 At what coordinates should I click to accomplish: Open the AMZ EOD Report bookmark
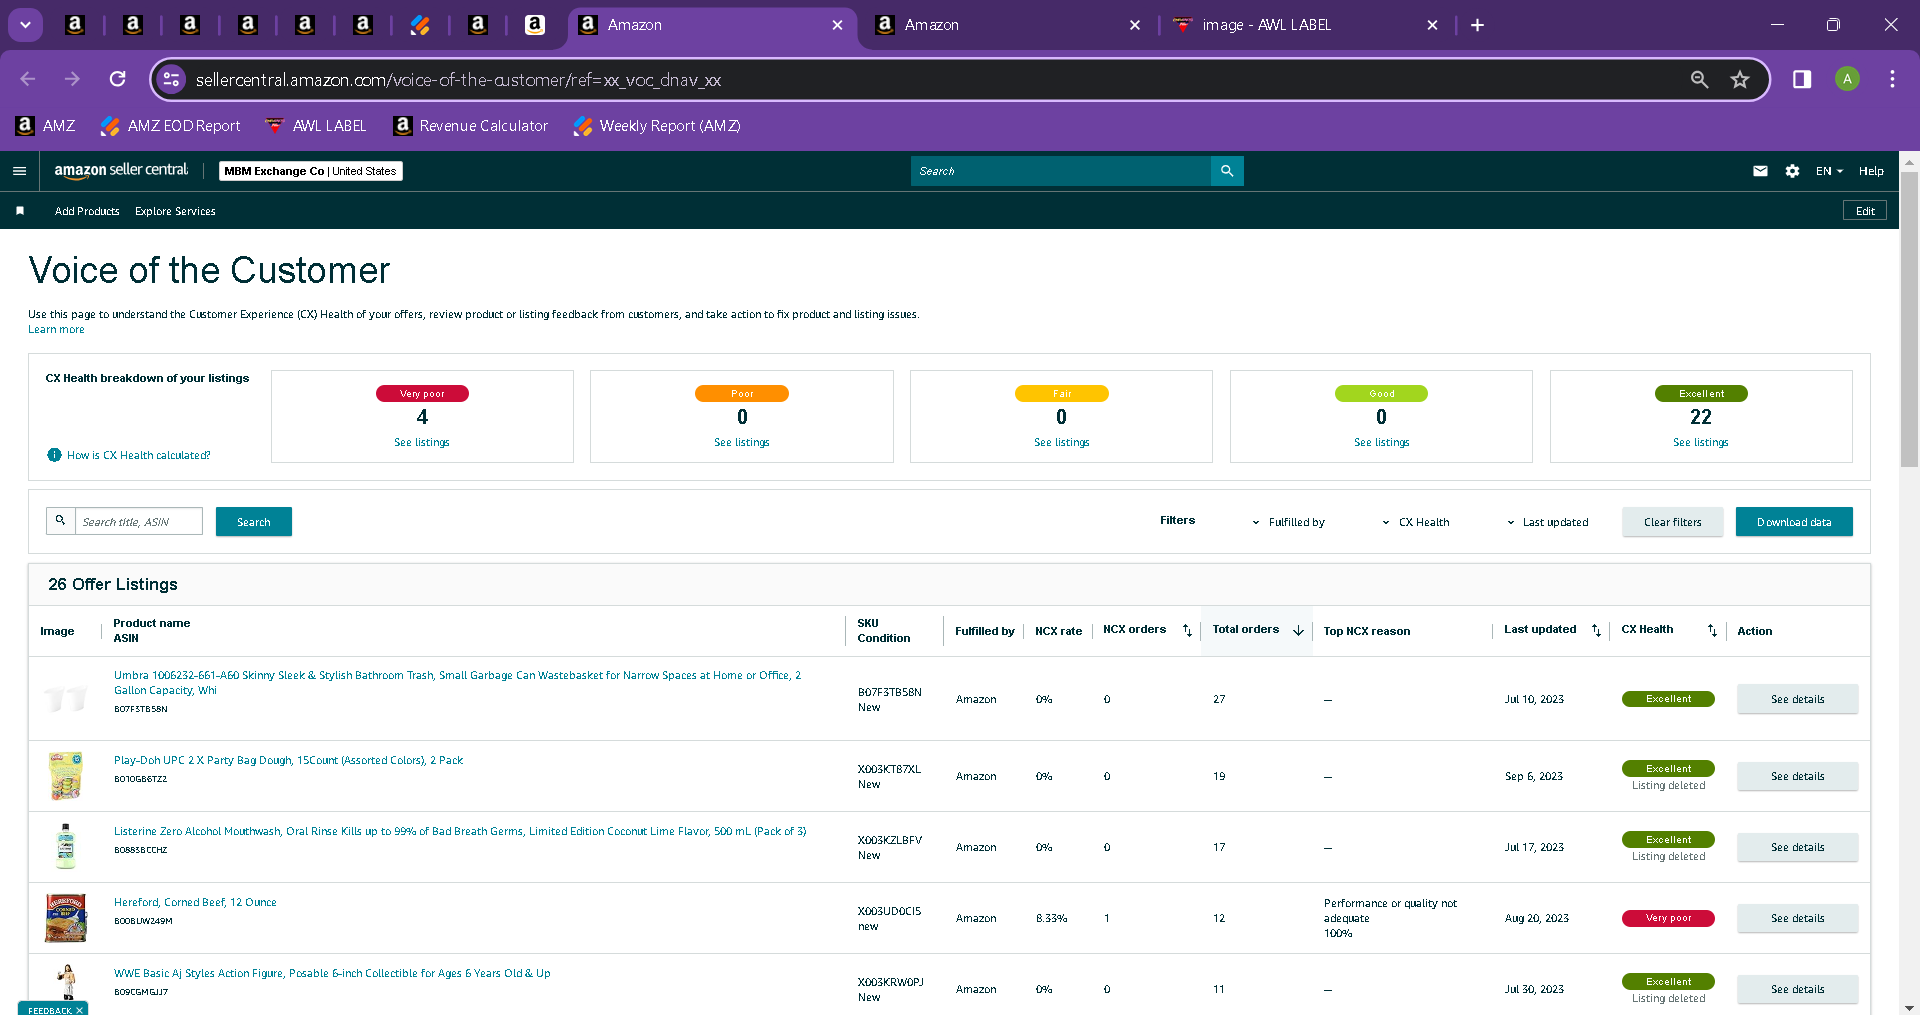pos(171,126)
